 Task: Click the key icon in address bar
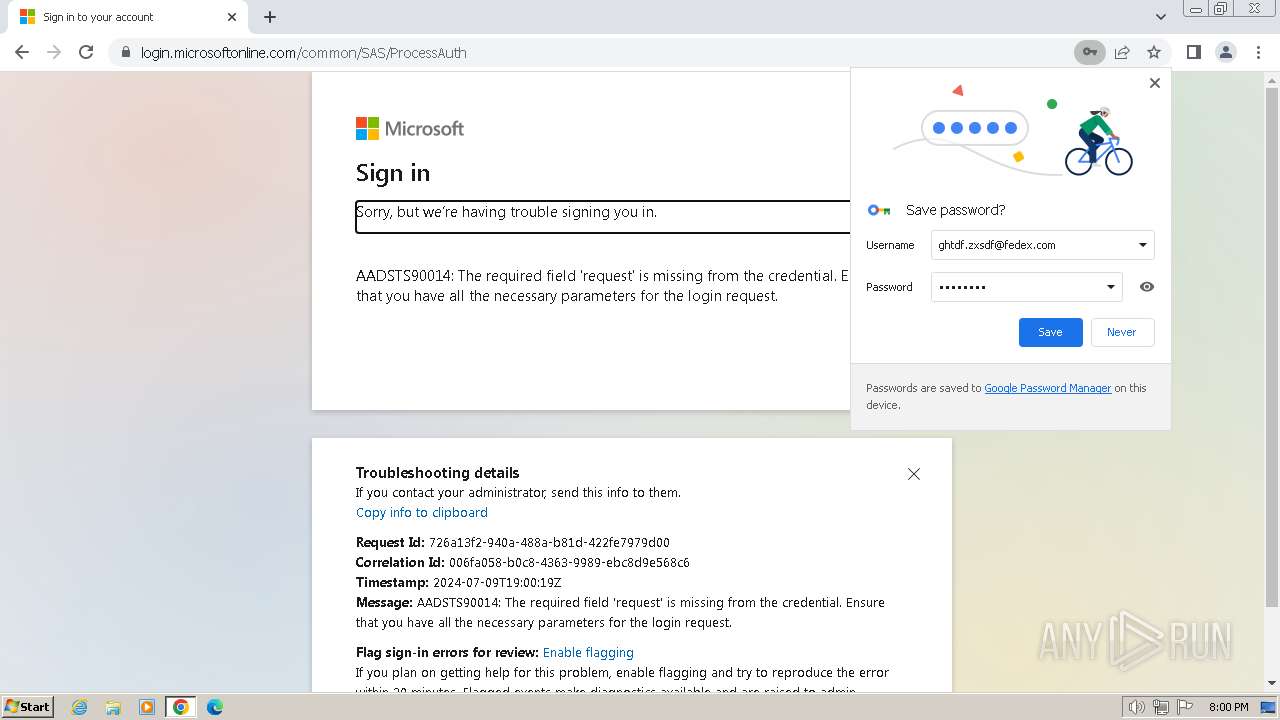pos(1090,52)
